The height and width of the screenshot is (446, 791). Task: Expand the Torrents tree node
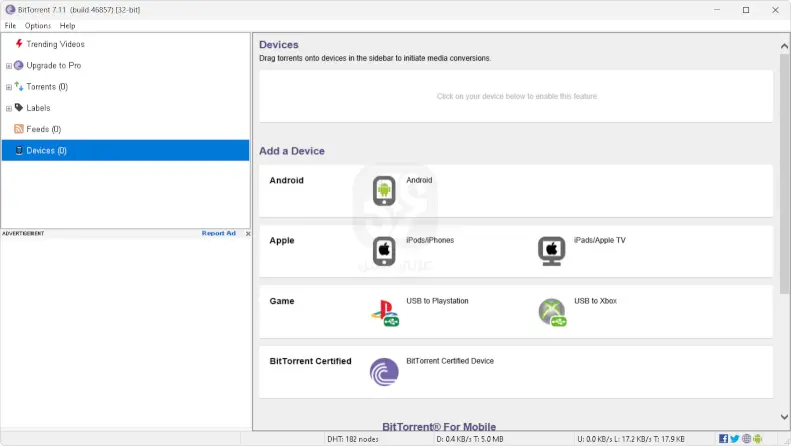(9, 87)
